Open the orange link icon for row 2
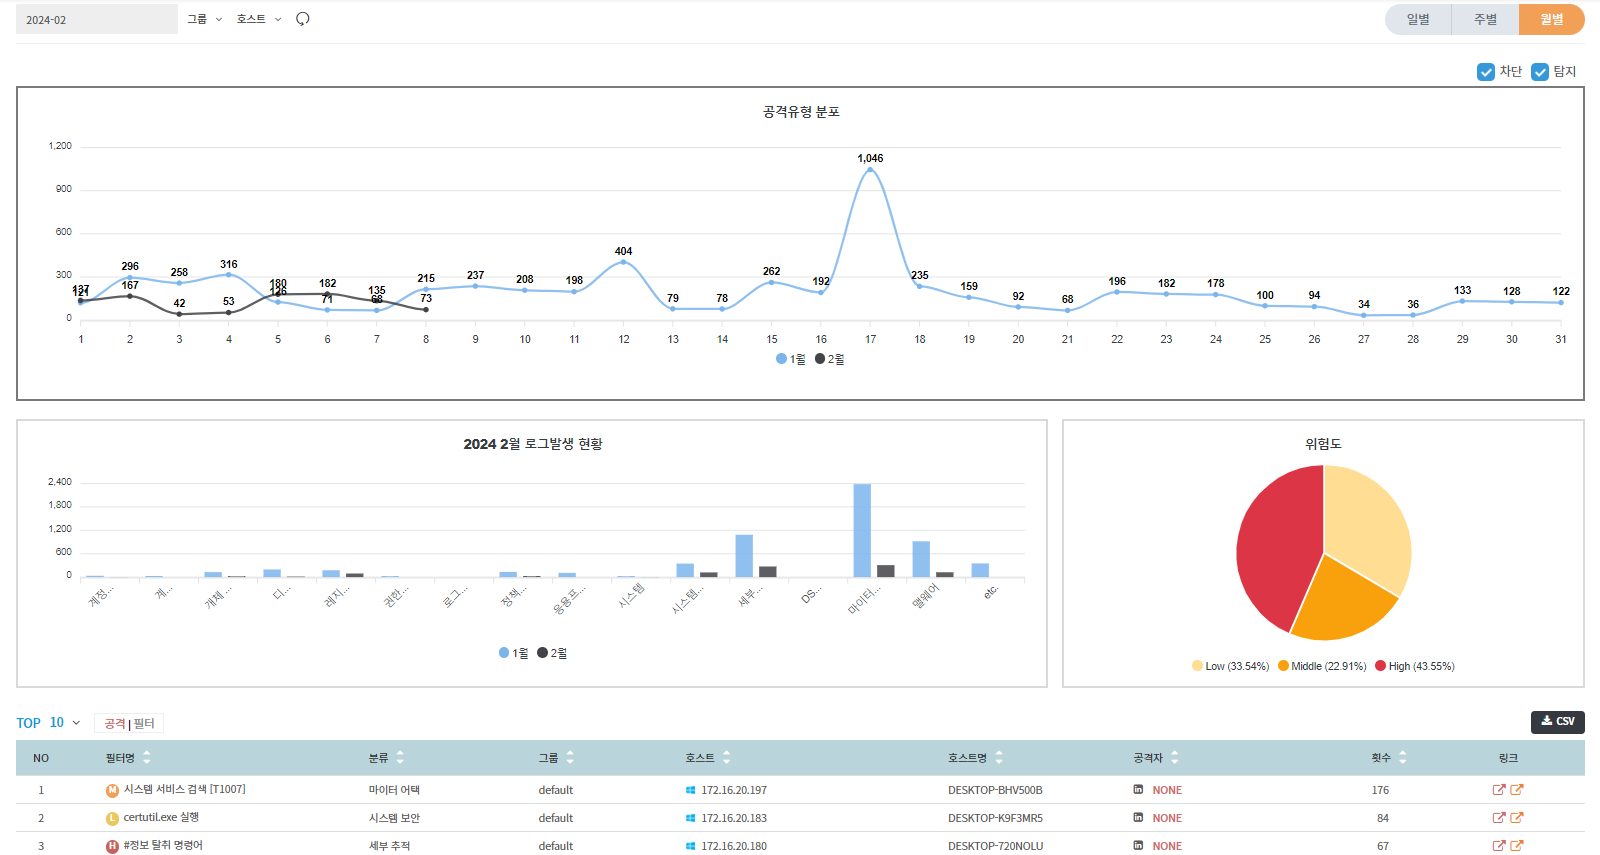This screenshot has width=1600, height=855. point(1516,818)
